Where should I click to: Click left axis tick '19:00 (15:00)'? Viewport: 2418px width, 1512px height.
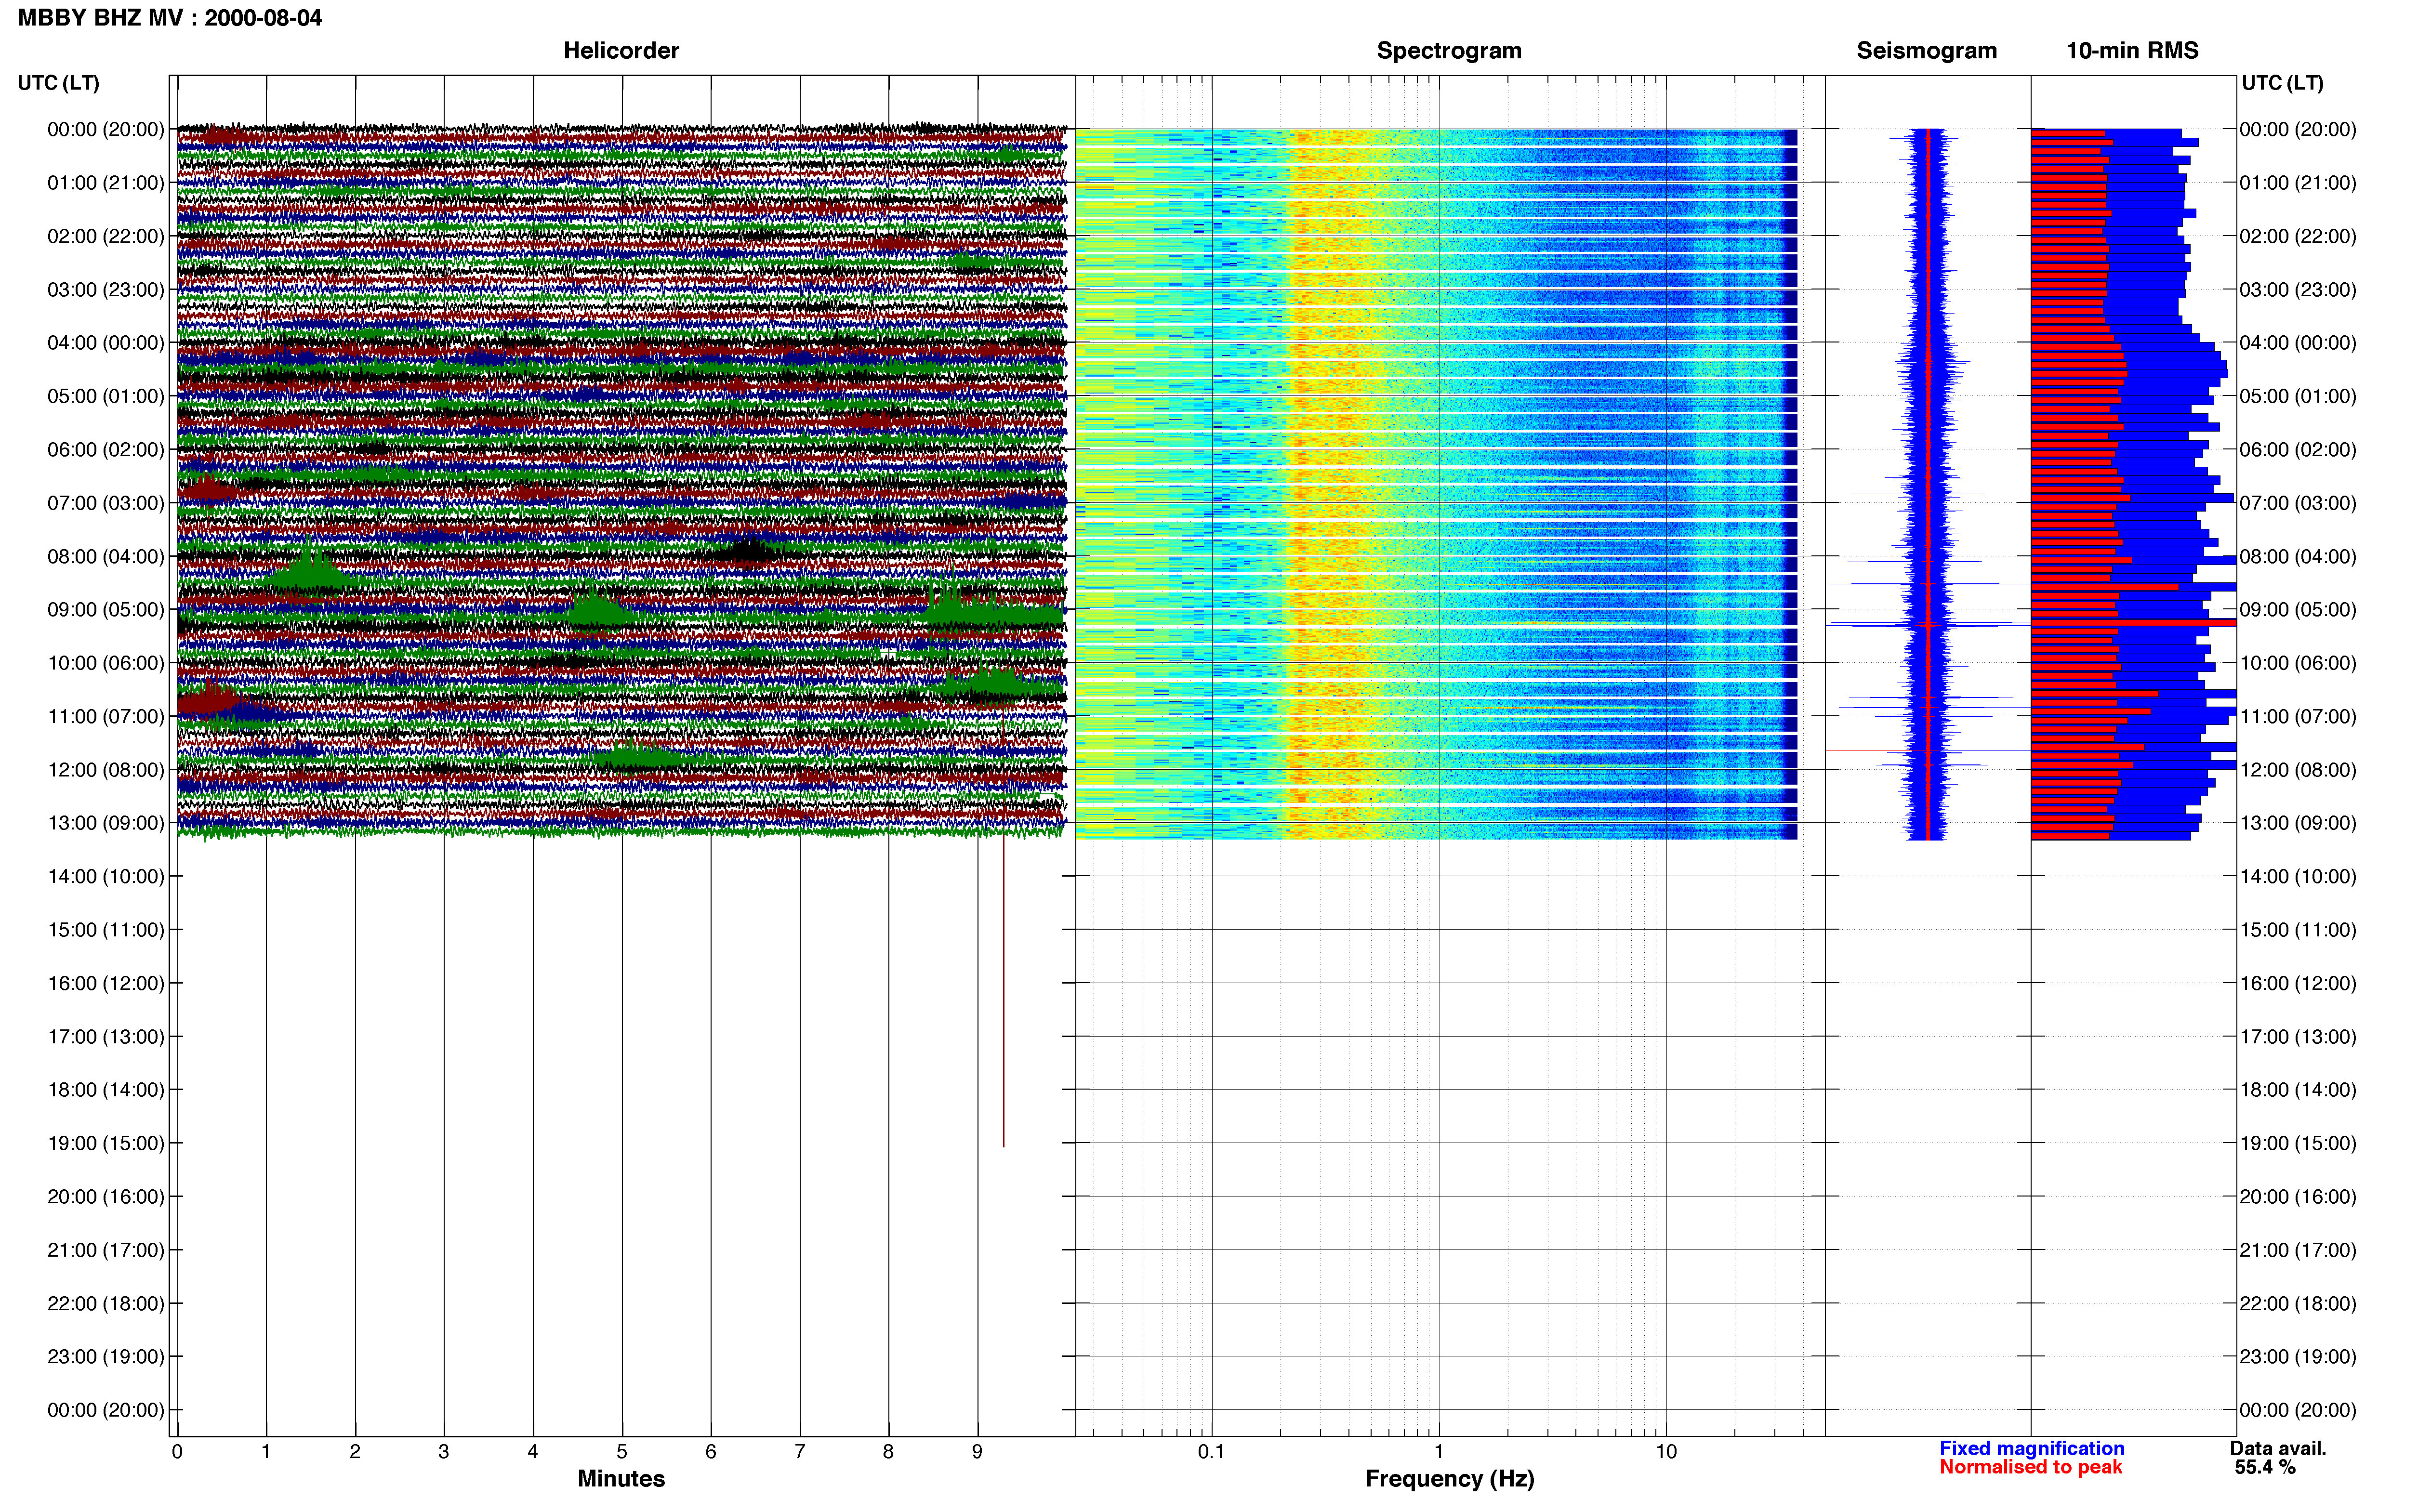pyautogui.click(x=106, y=1143)
